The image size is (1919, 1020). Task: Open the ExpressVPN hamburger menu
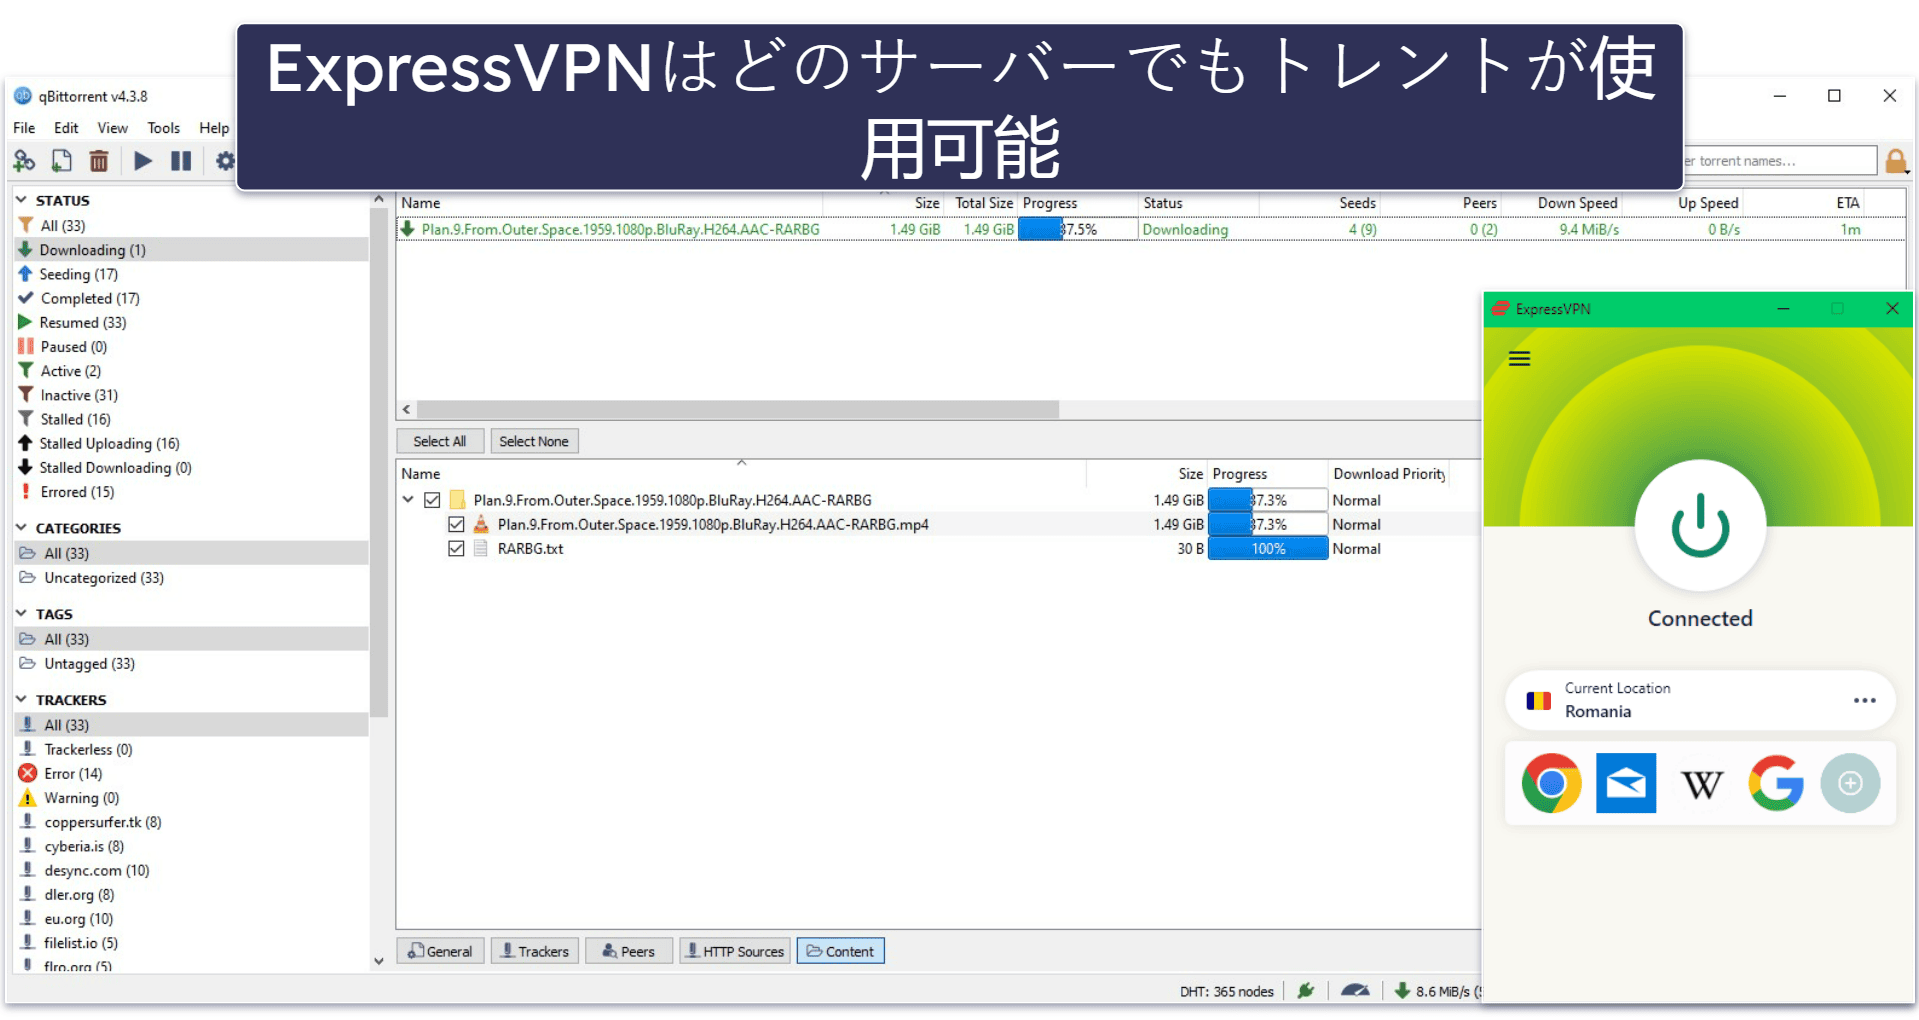(x=1519, y=359)
